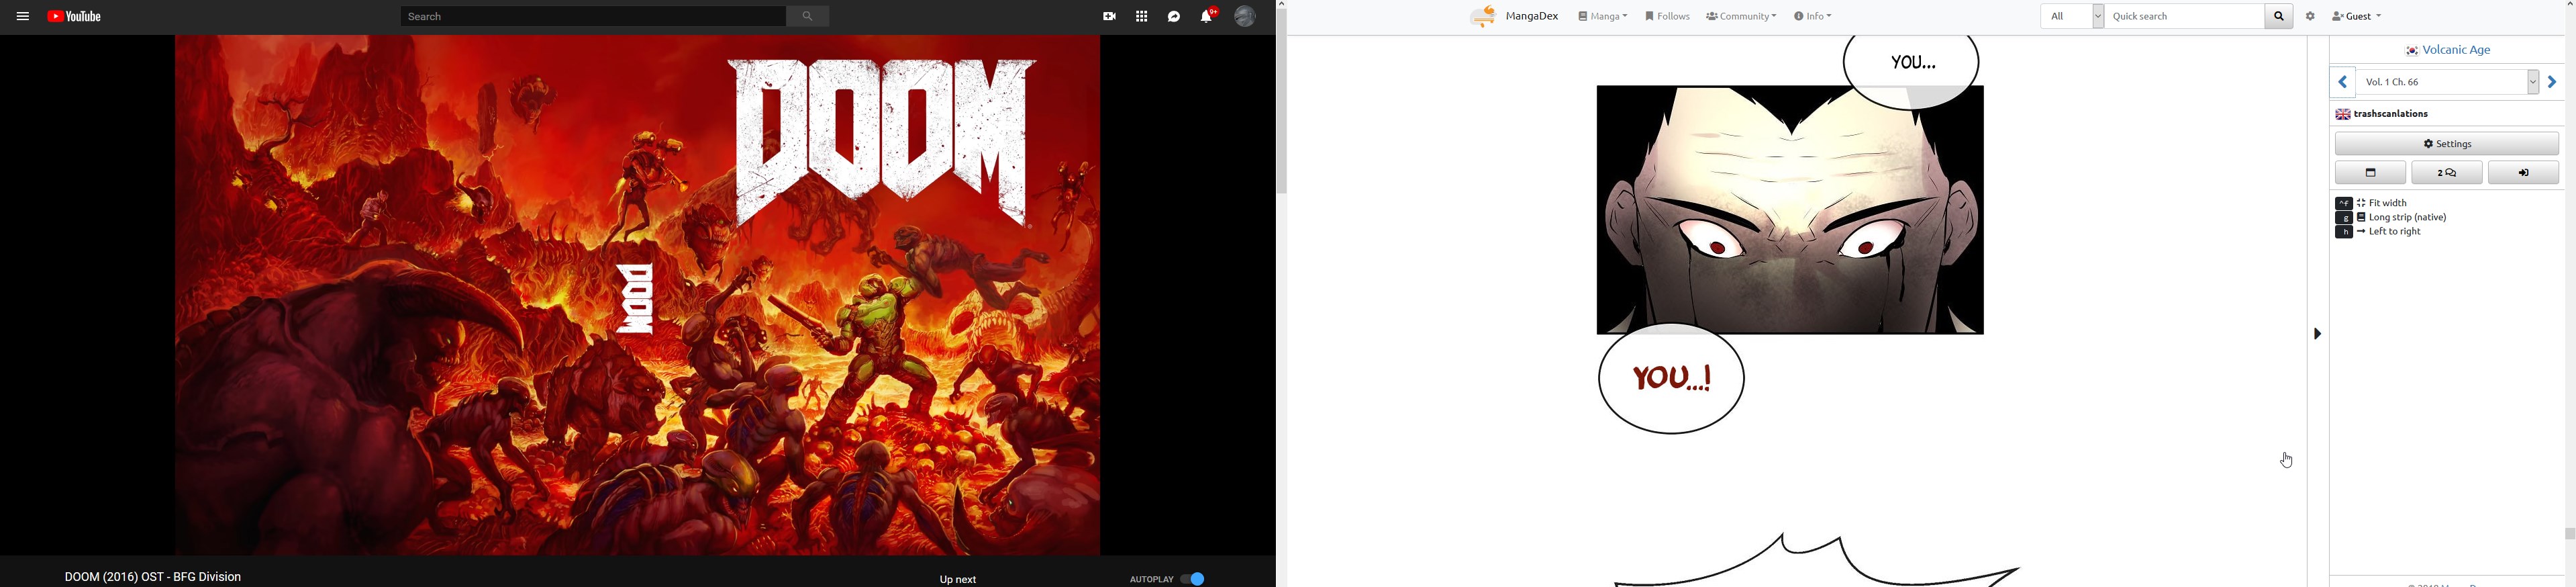Open the YouTube hamburger guide menu
Screen dimensions: 2576x587
point(22,16)
